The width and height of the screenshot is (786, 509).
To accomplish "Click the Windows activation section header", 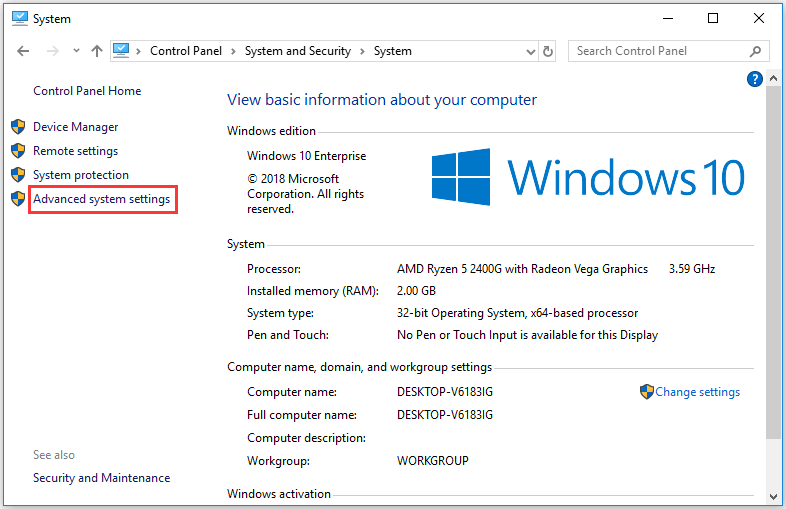I will [x=279, y=494].
